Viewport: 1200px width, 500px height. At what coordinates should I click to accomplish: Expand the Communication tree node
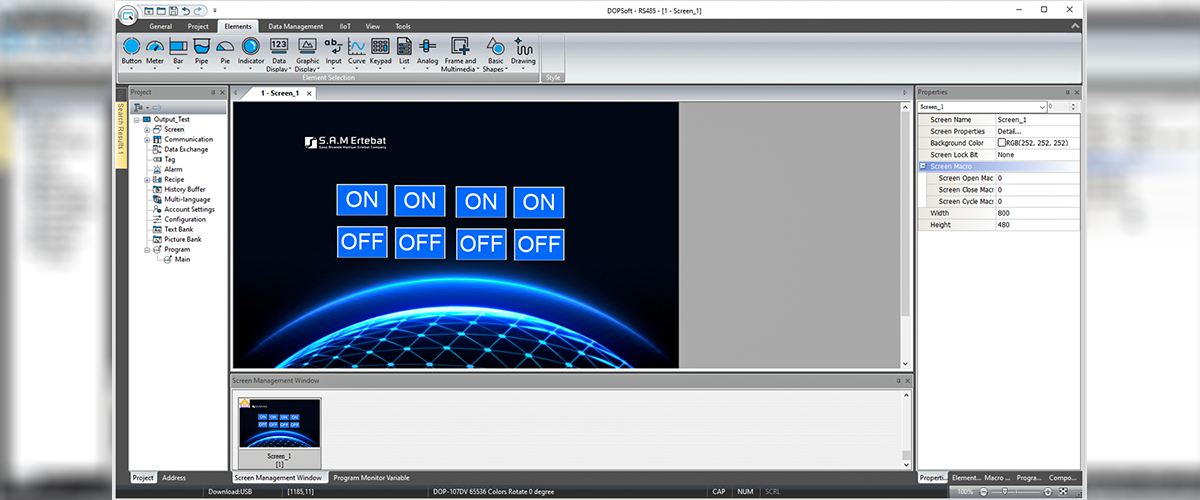click(x=147, y=139)
